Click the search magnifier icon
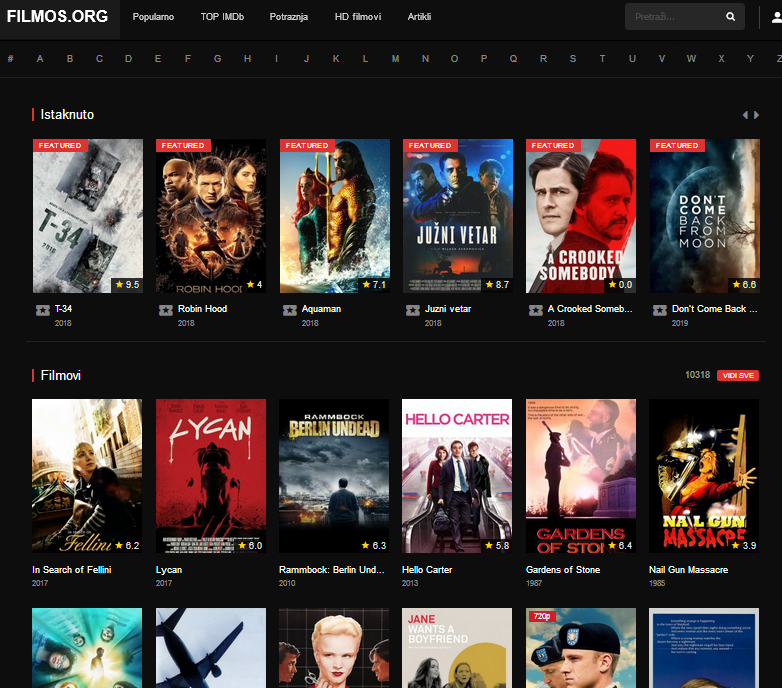782x688 pixels. point(730,16)
